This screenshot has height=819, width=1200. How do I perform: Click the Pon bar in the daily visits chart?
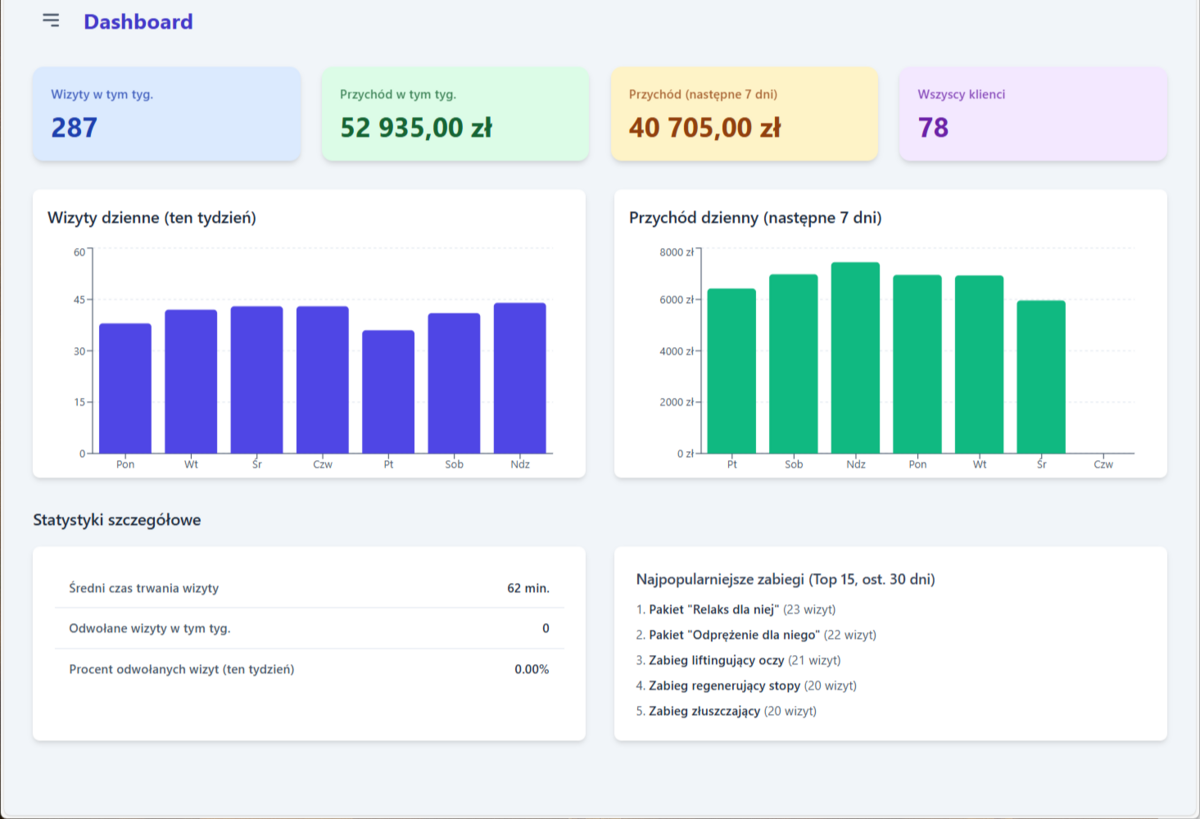[125, 388]
